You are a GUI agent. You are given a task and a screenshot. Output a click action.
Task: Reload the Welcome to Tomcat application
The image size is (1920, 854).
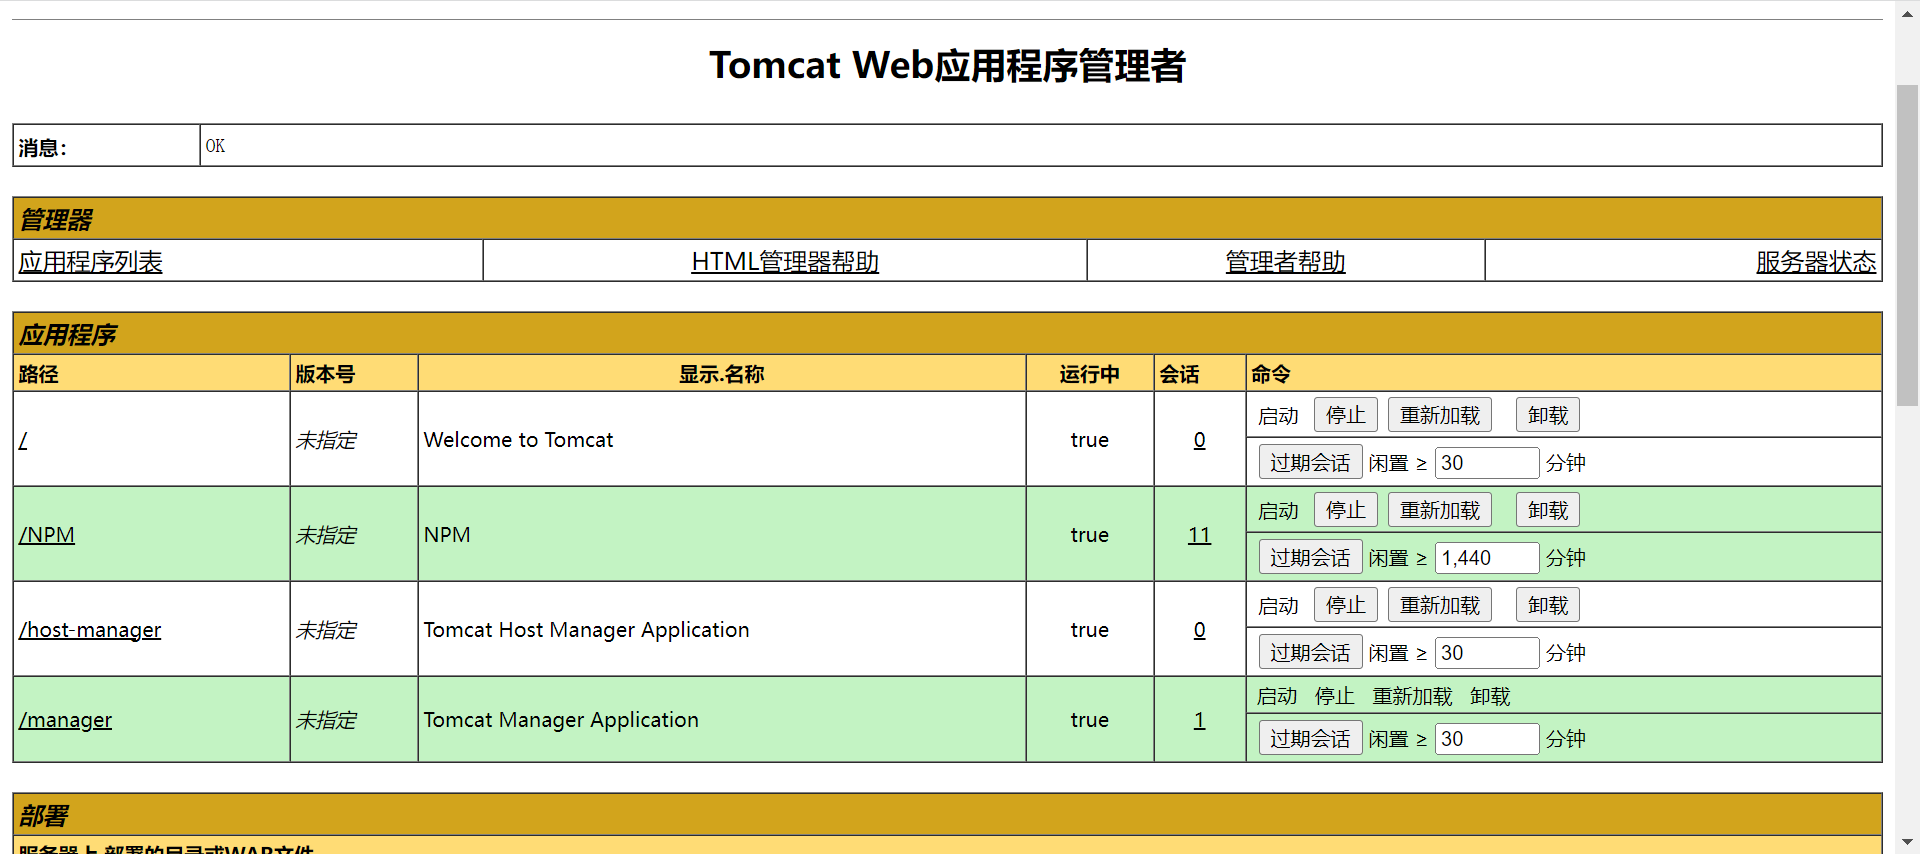pos(1440,415)
